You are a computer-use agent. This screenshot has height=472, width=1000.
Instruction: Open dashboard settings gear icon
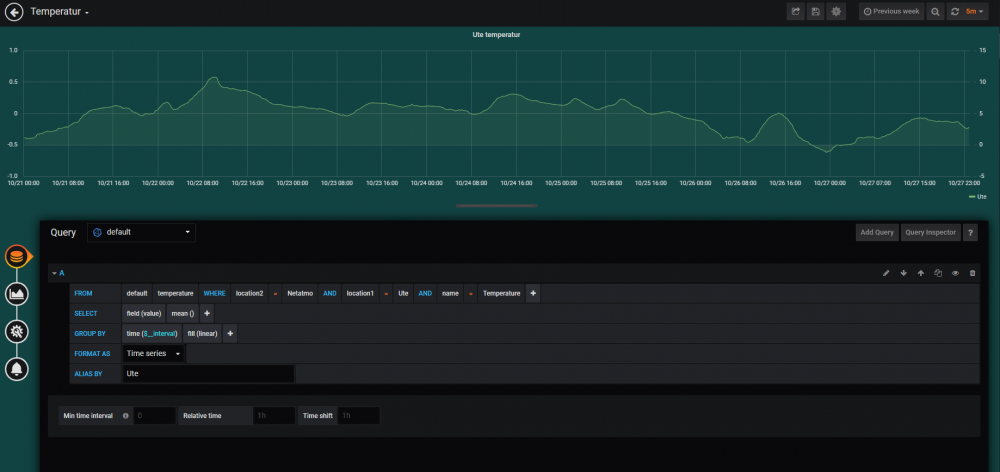click(x=837, y=12)
